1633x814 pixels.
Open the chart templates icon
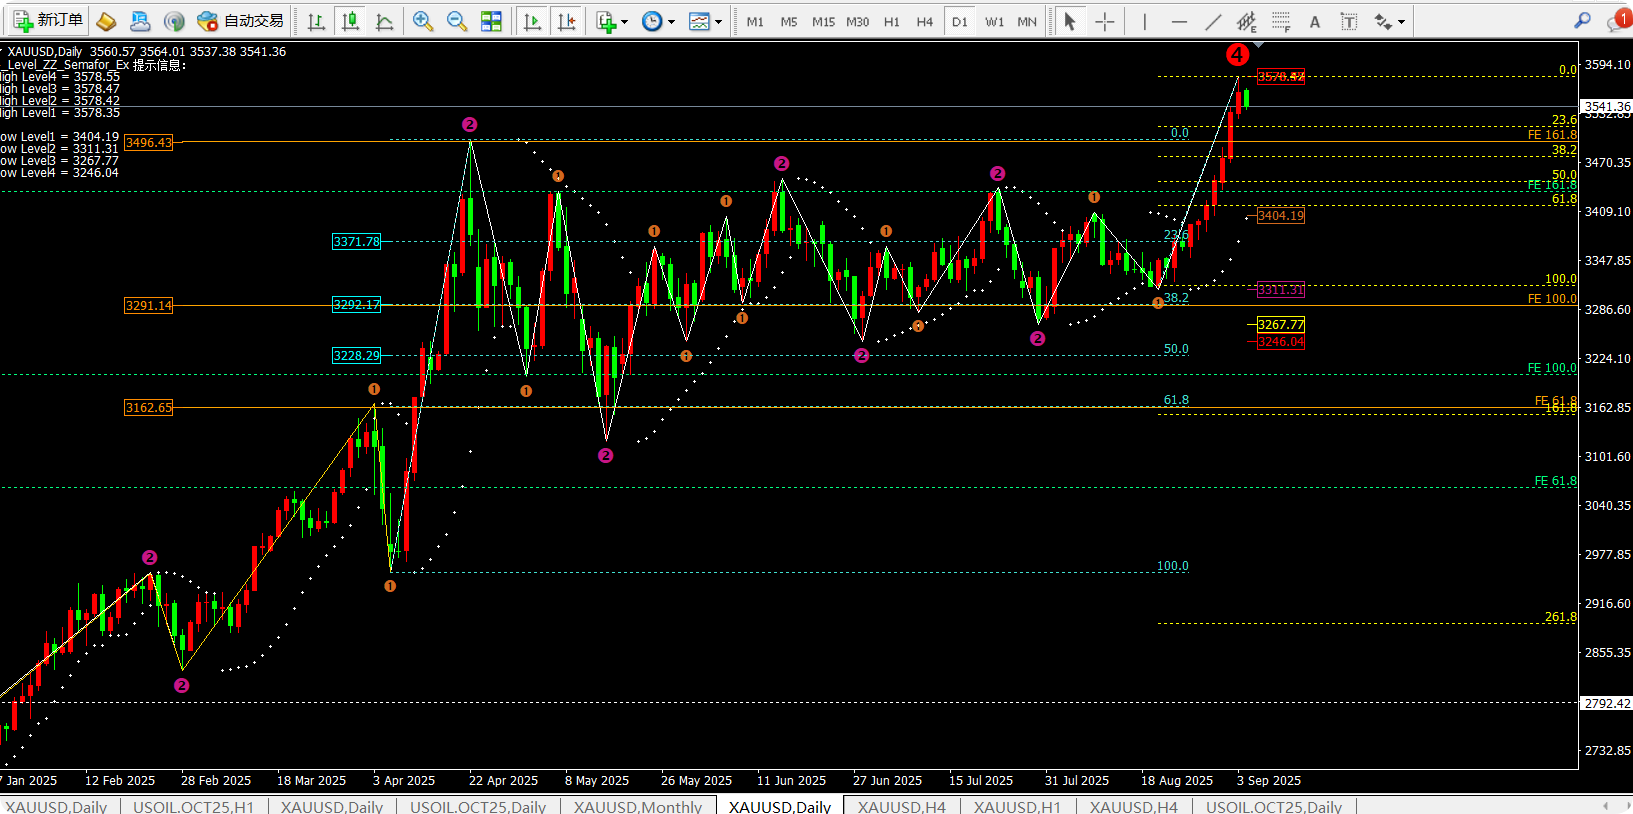(x=699, y=21)
